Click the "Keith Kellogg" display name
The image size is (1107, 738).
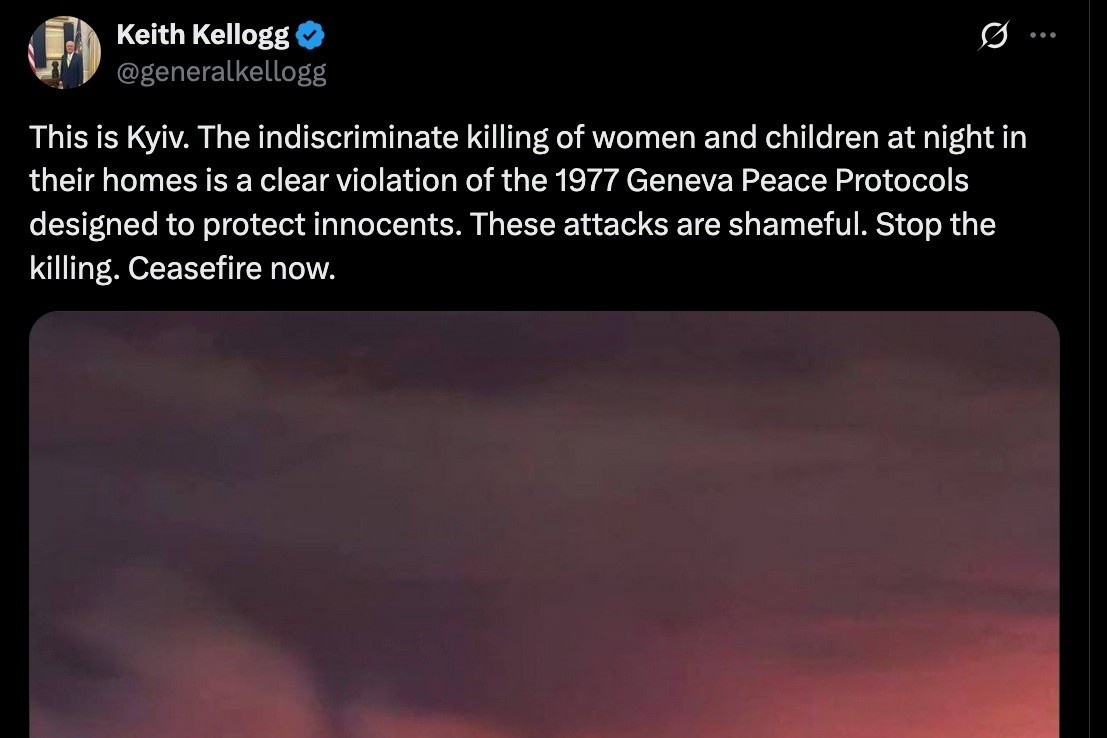coord(203,37)
